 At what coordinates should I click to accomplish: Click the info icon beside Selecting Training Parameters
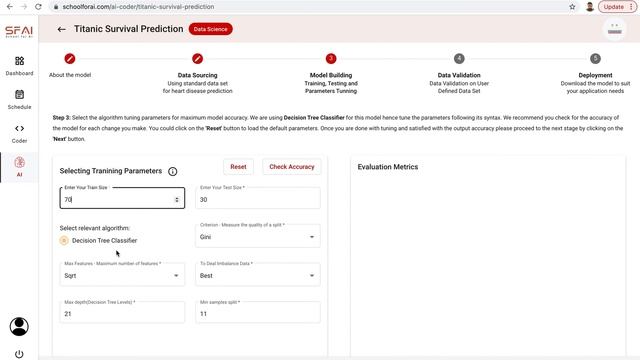tap(173, 171)
